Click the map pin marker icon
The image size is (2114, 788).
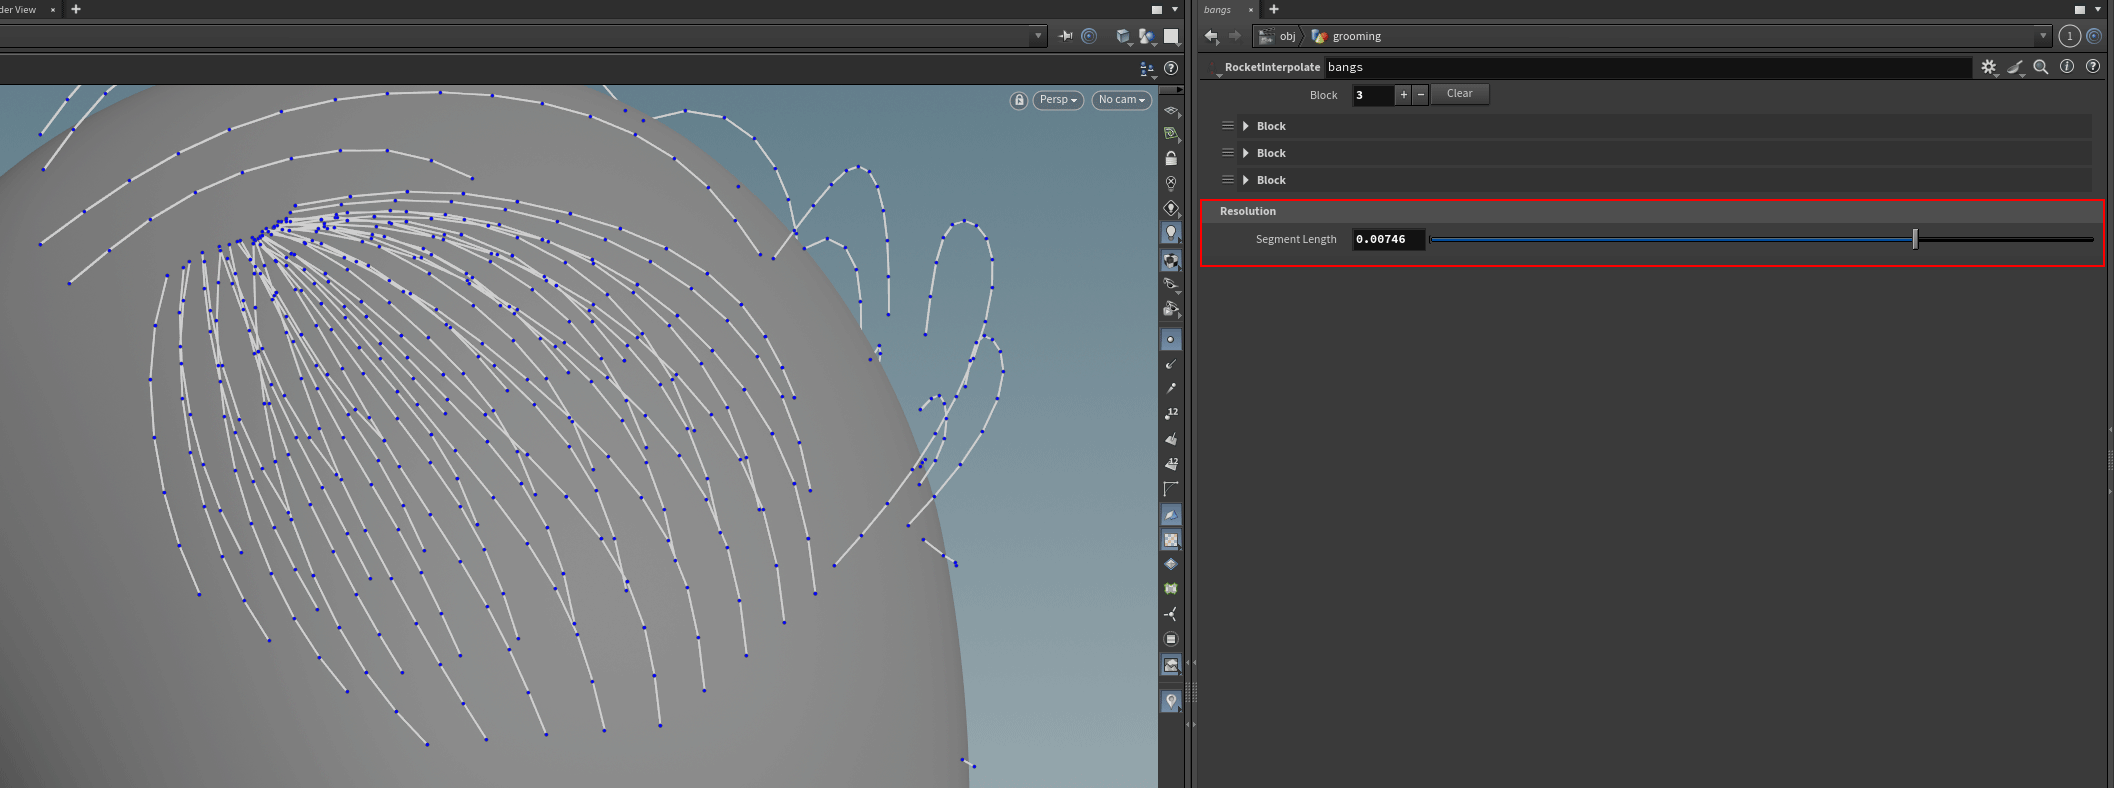click(x=1170, y=701)
